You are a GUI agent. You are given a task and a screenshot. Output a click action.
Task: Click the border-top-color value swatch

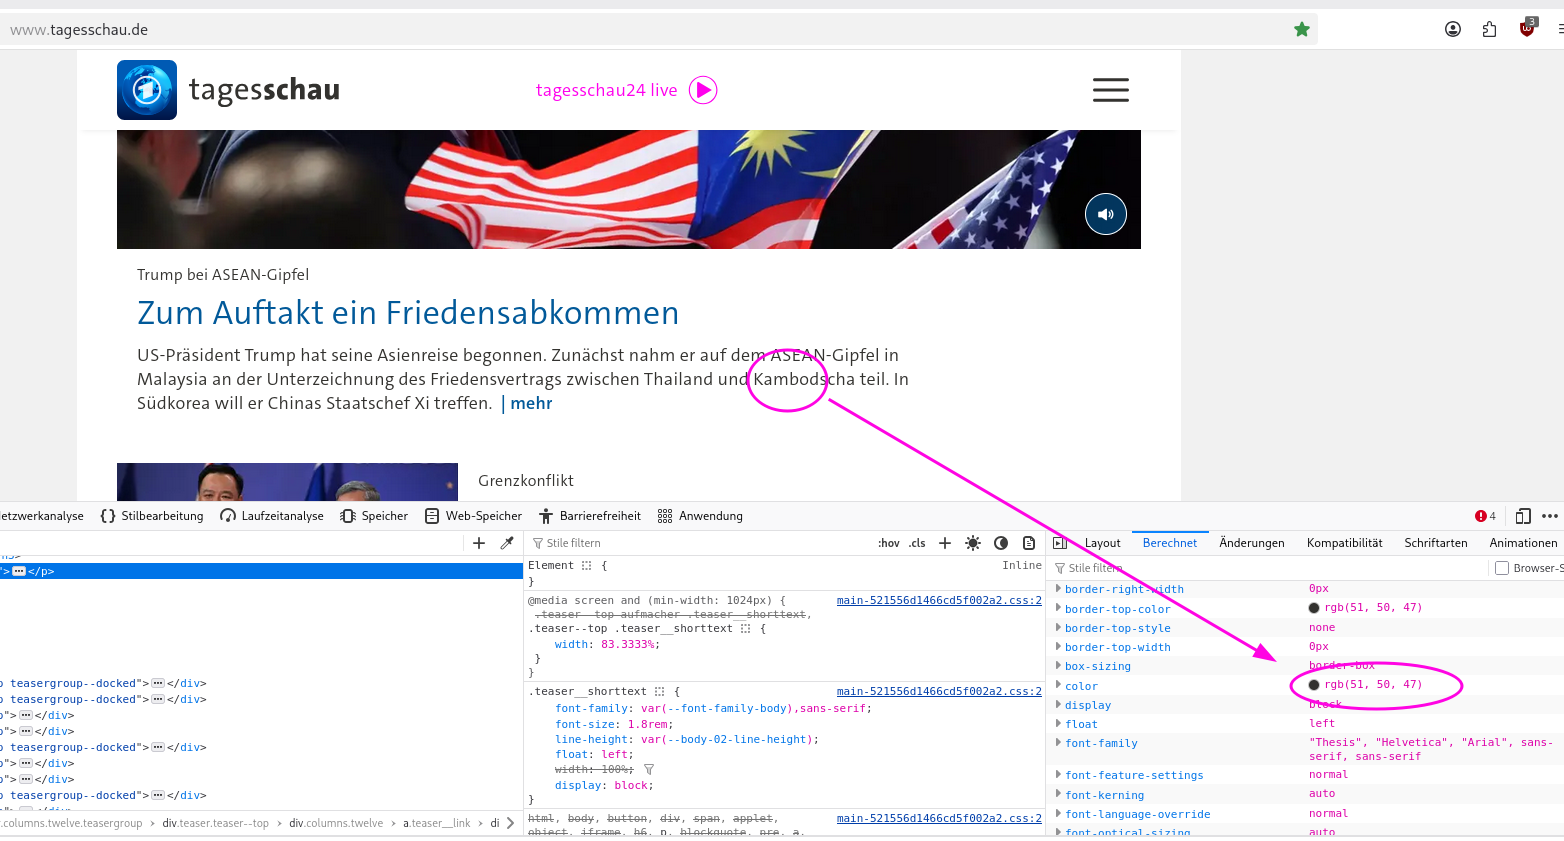click(x=1314, y=608)
